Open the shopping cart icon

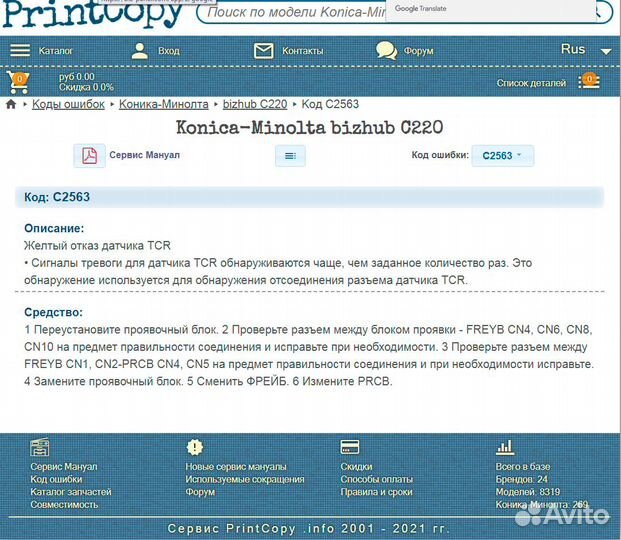tap(17, 82)
